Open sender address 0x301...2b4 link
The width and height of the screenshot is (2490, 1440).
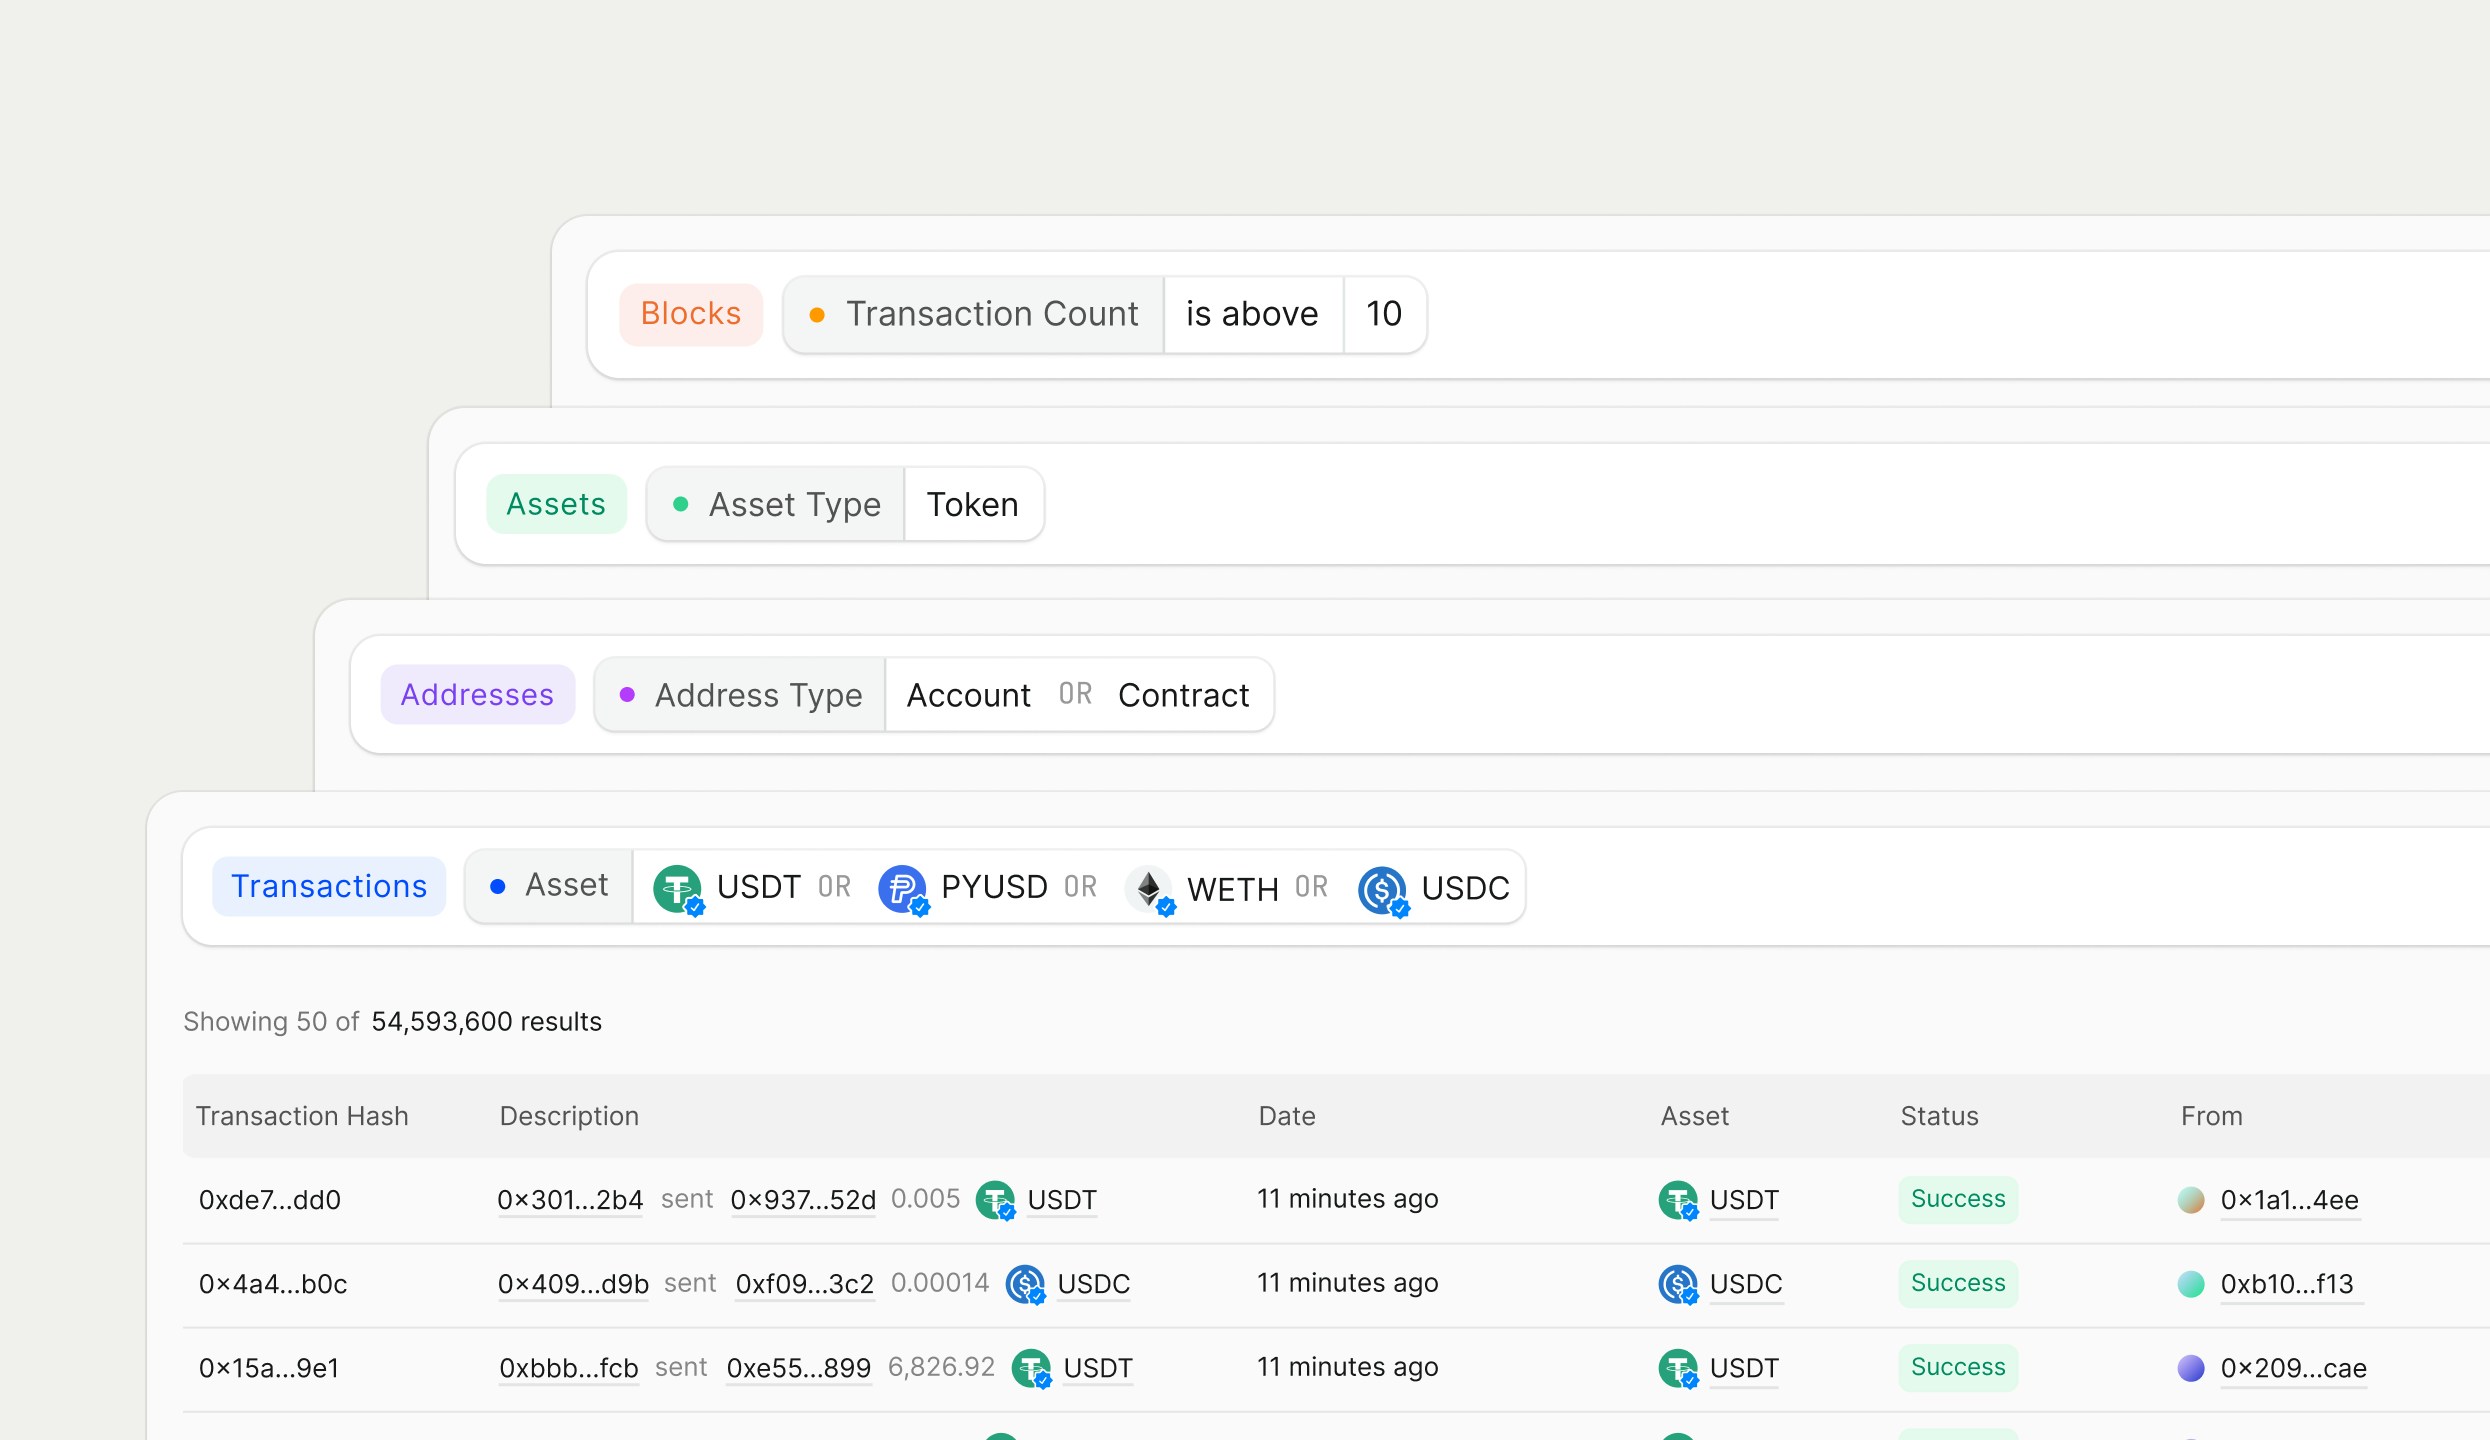570,1200
